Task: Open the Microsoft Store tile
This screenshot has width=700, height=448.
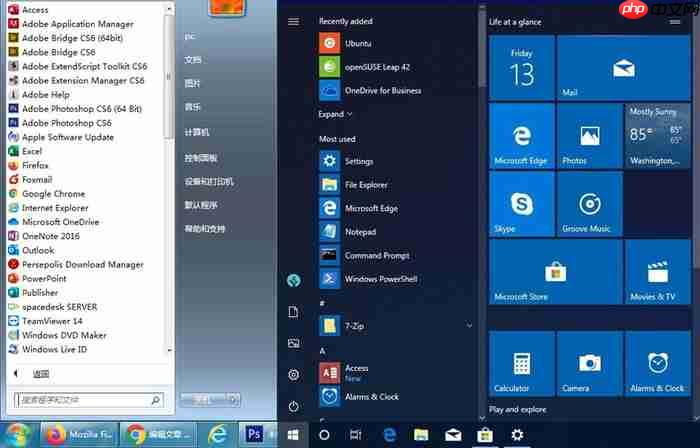Action: [556, 272]
